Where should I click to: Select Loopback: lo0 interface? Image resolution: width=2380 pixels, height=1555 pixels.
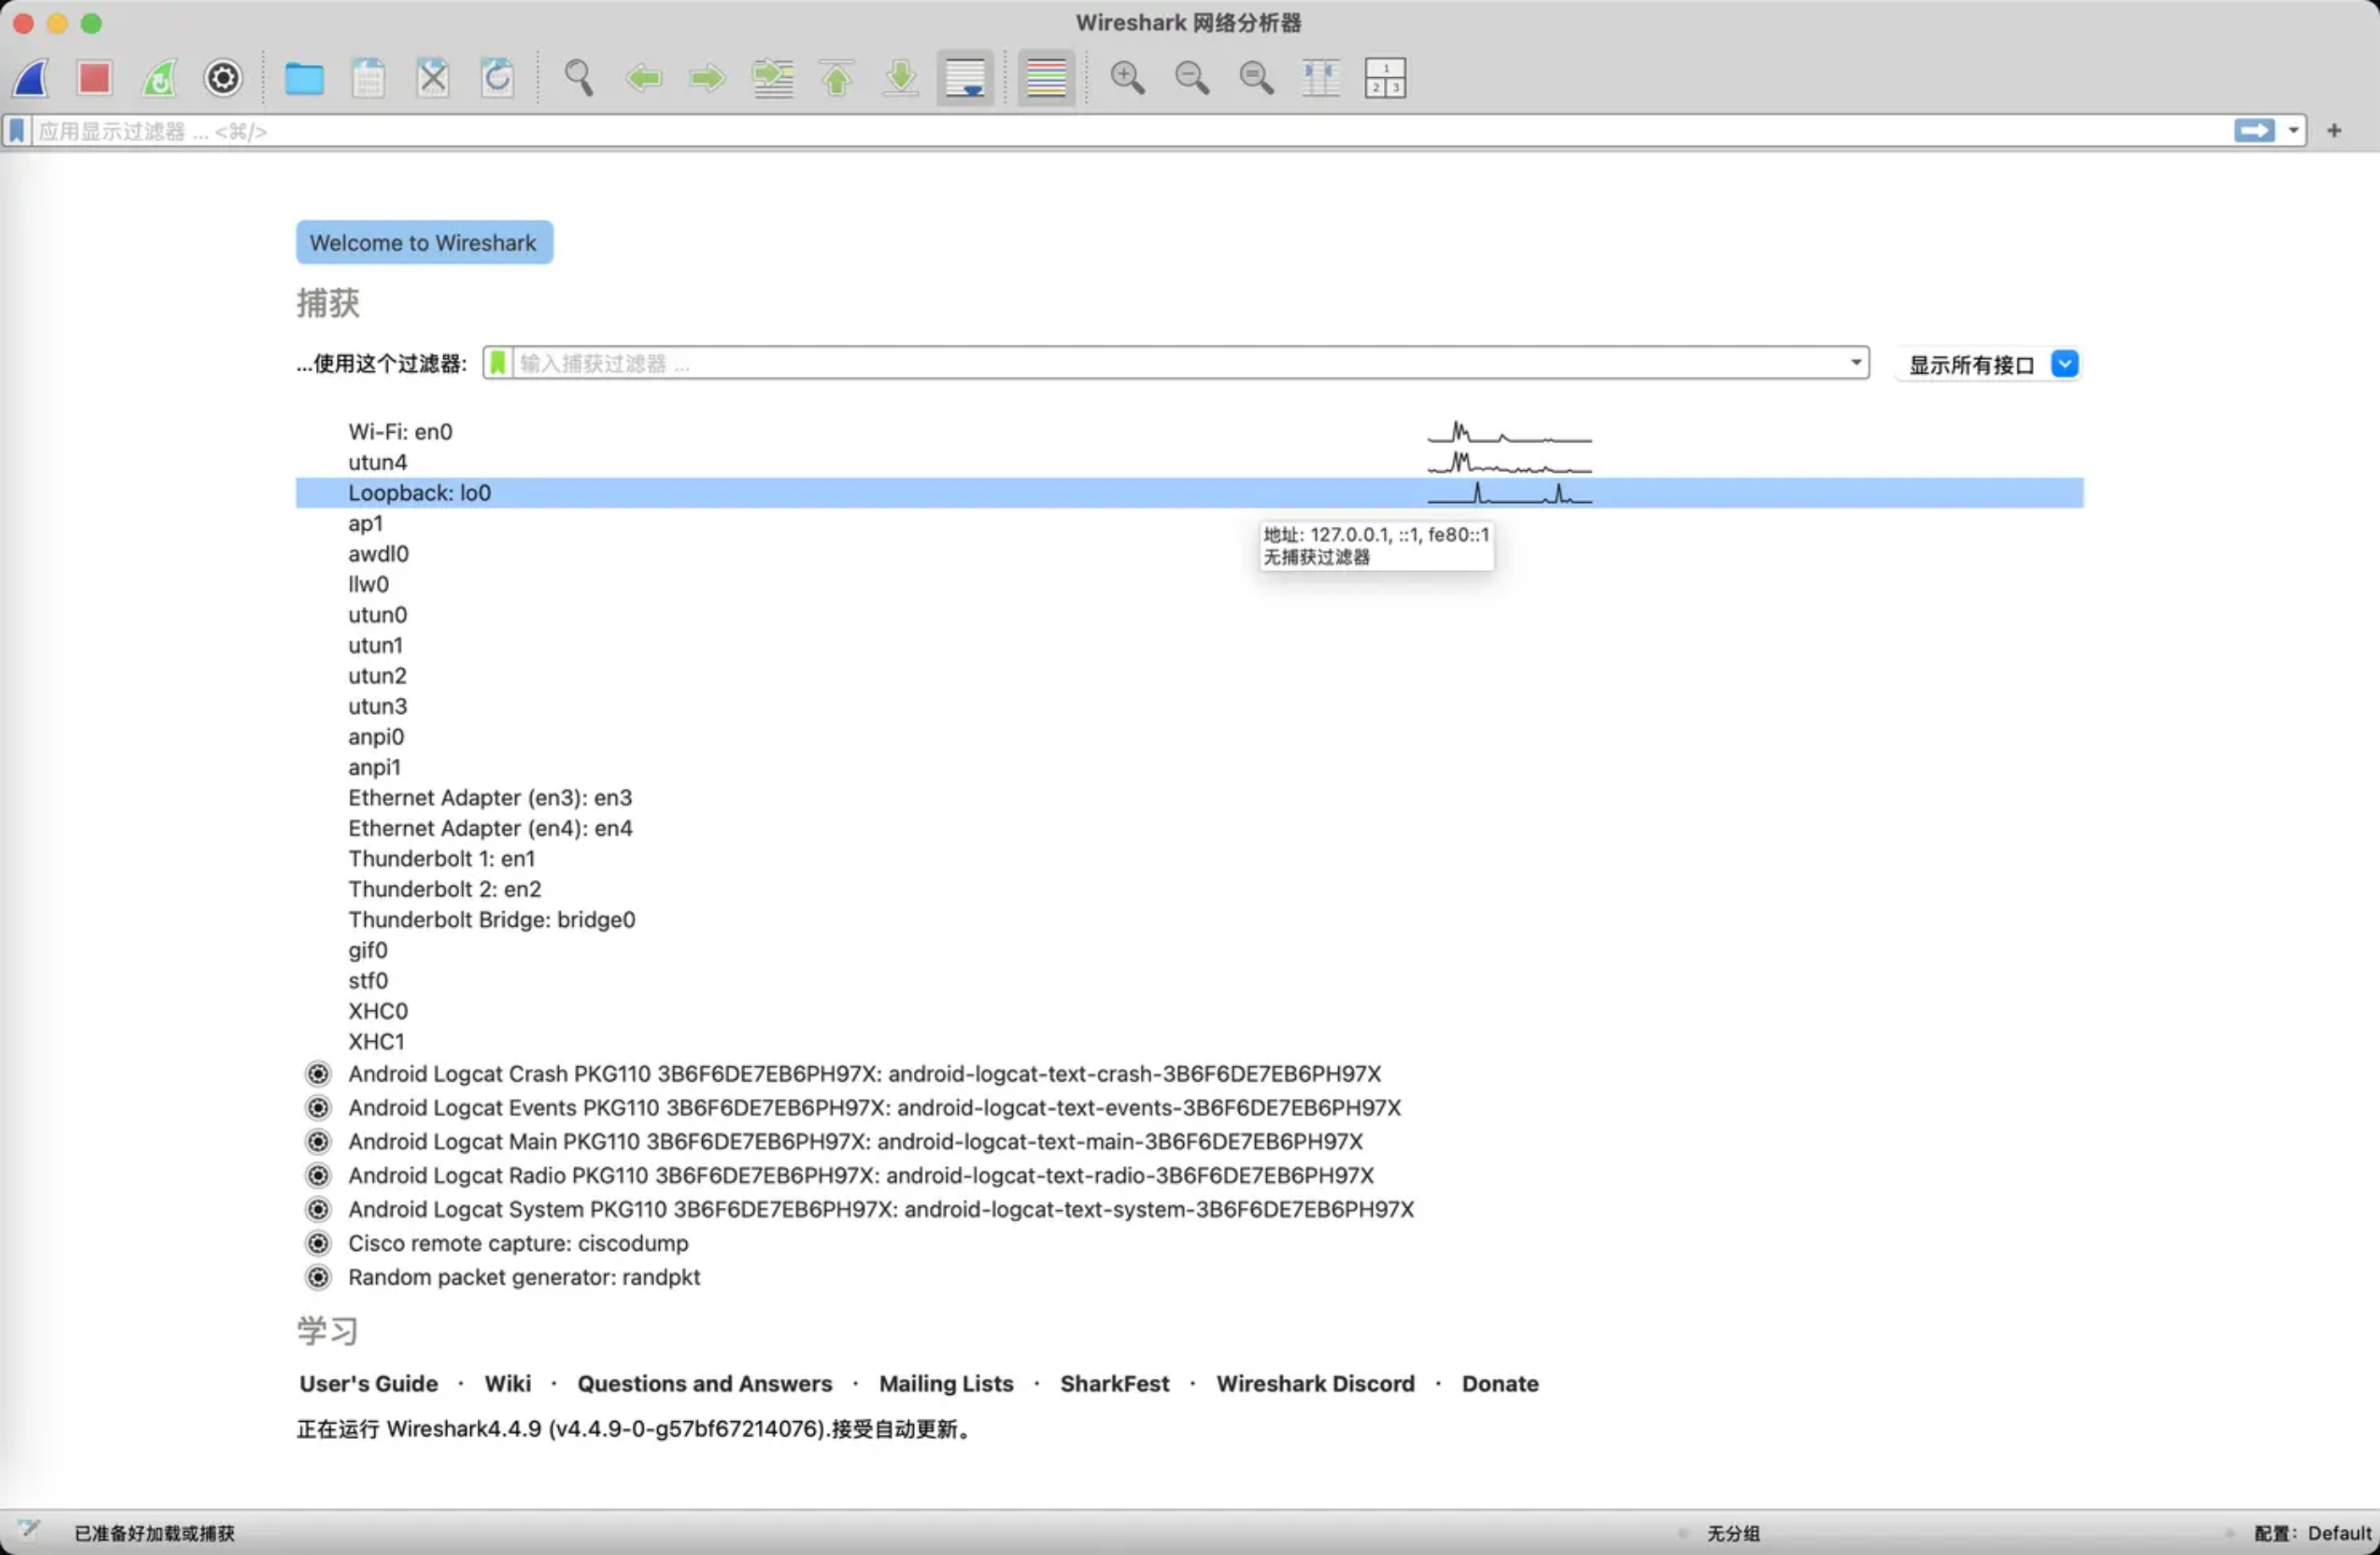click(x=1190, y=493)
